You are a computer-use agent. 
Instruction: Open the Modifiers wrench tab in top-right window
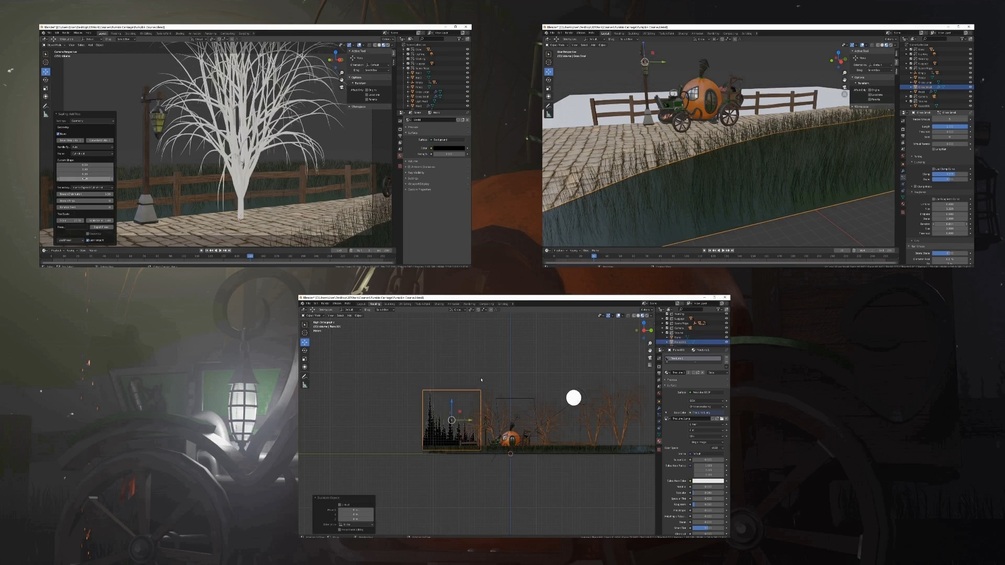(902, 171)
